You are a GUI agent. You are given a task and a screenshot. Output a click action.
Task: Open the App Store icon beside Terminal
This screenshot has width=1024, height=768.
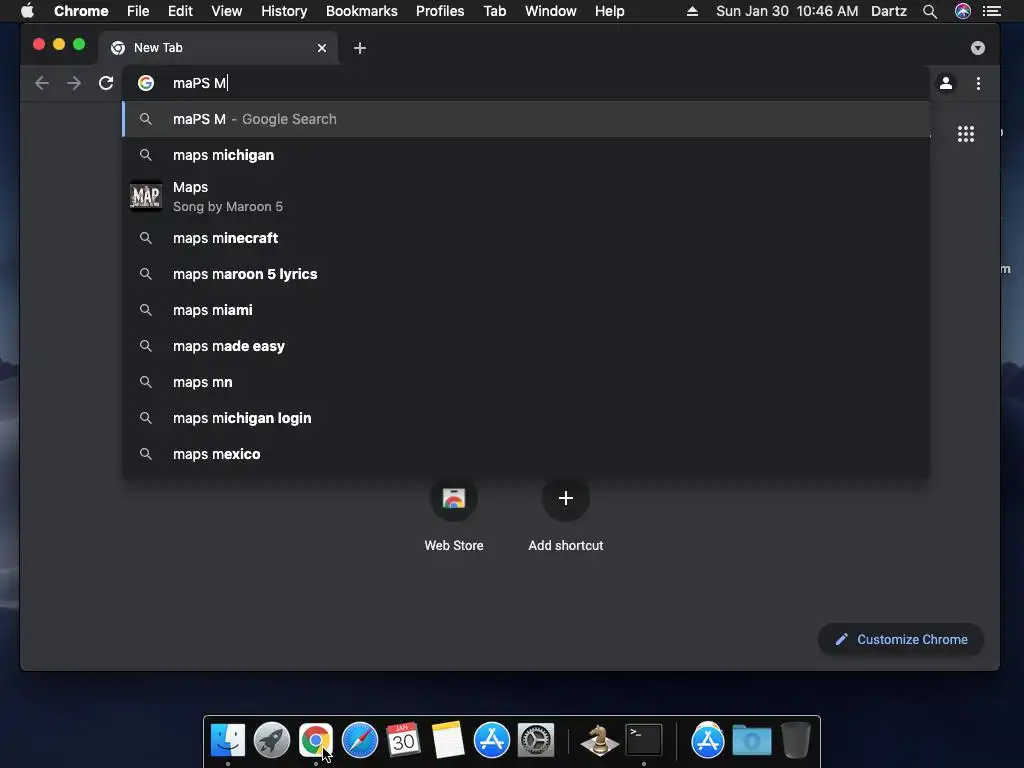[708, 740]
